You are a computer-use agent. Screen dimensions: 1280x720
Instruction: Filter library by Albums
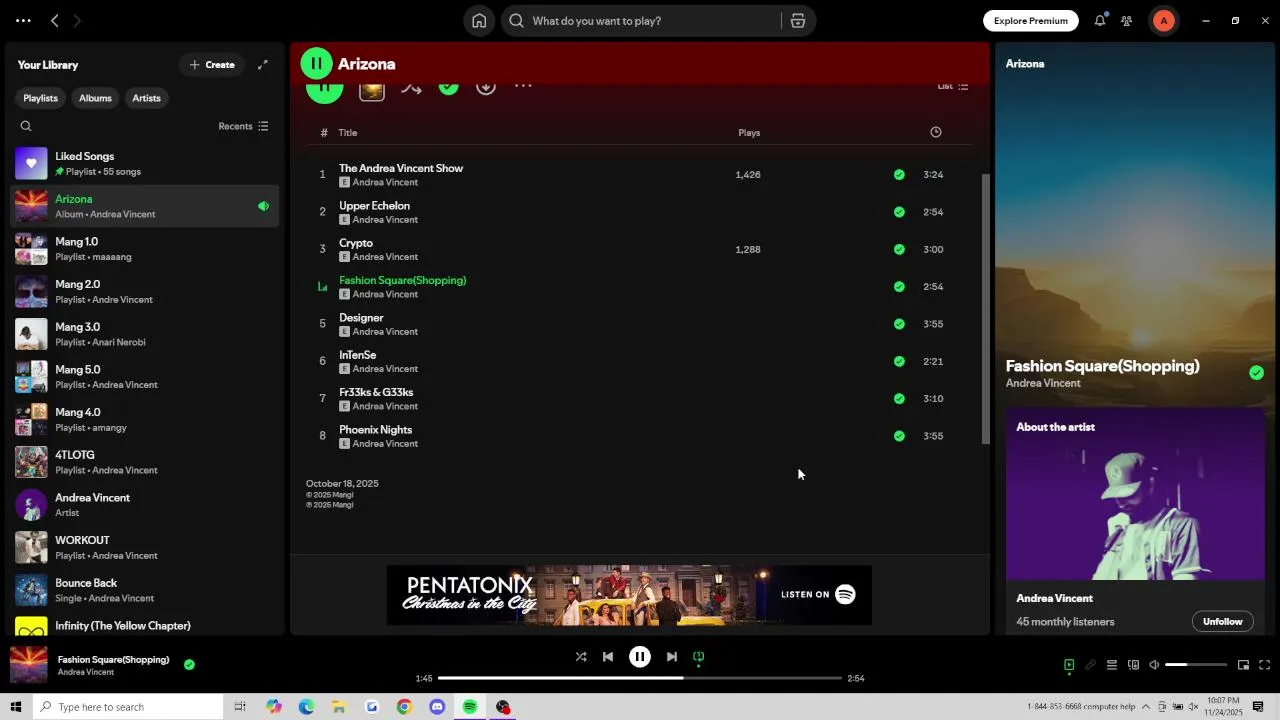[x=95, y=98]
